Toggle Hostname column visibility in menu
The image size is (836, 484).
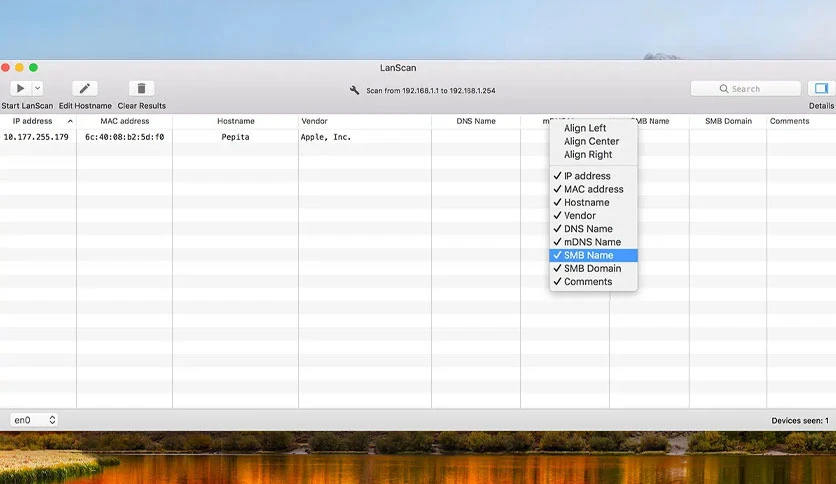(593, 203)
